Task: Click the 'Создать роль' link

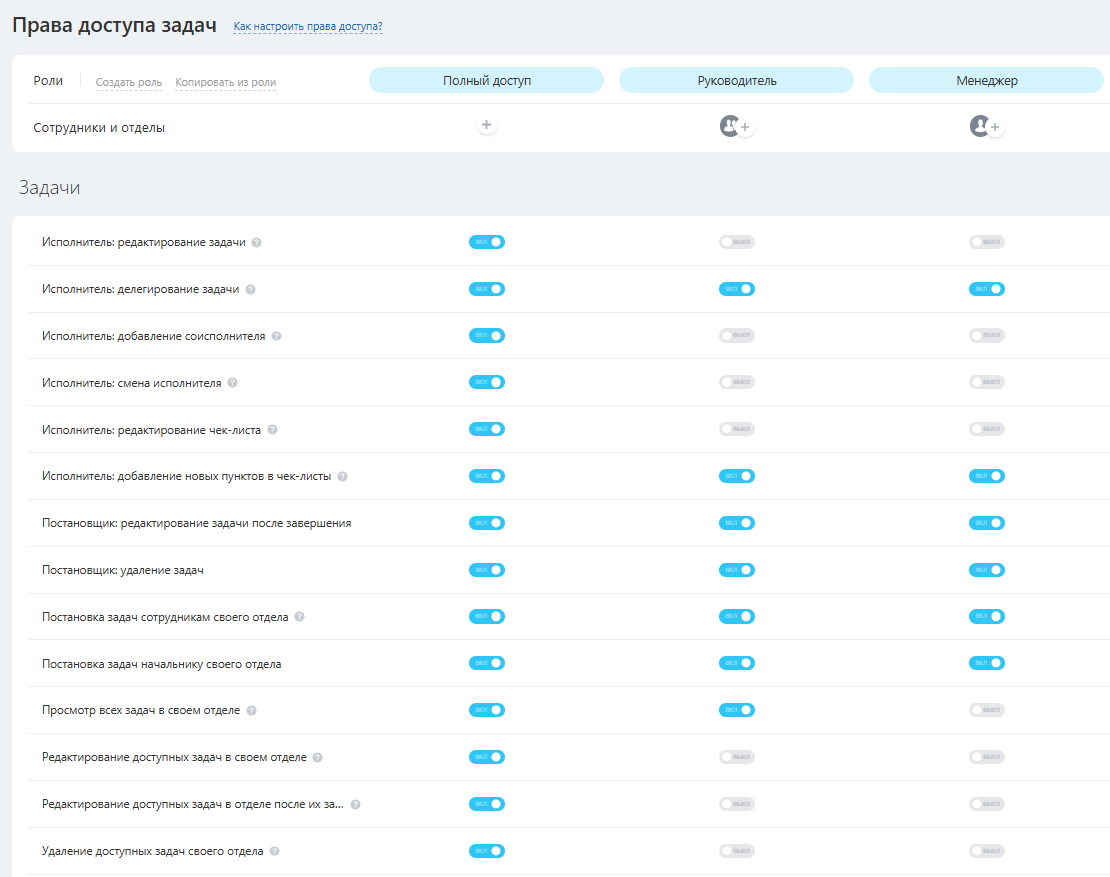Action: (129, 83)
